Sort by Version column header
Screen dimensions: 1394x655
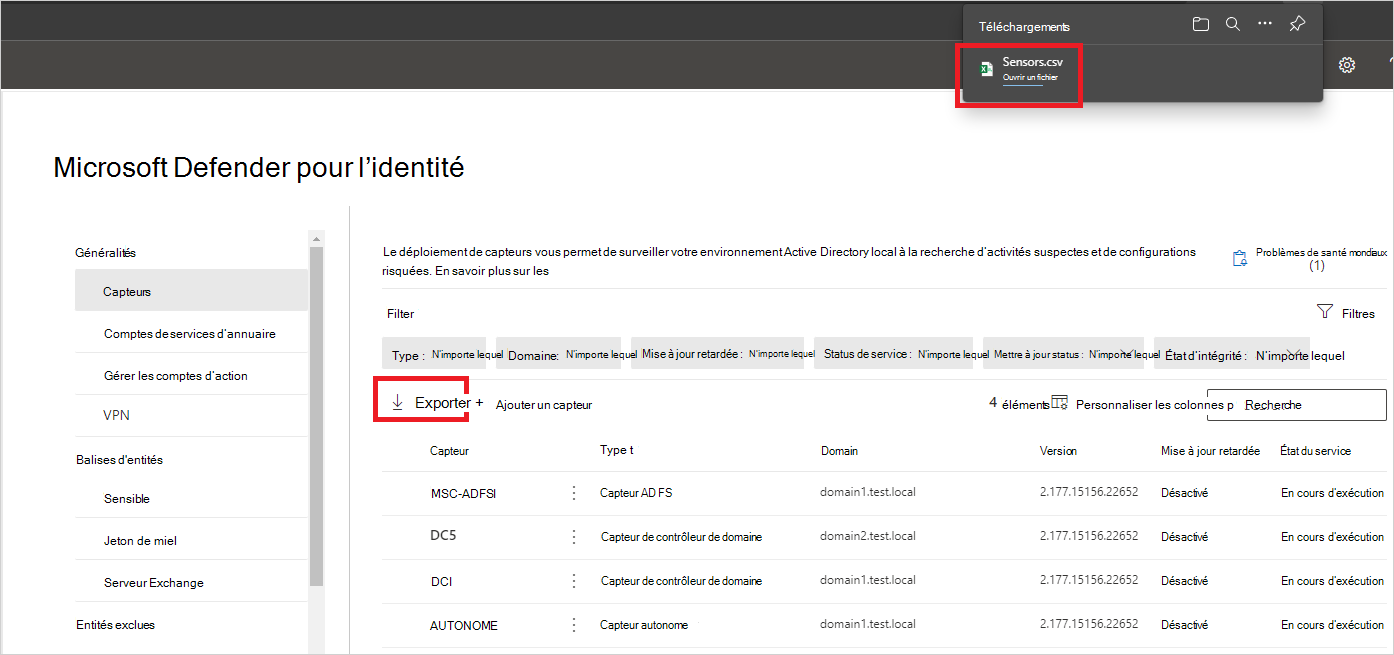[1058, 450]
